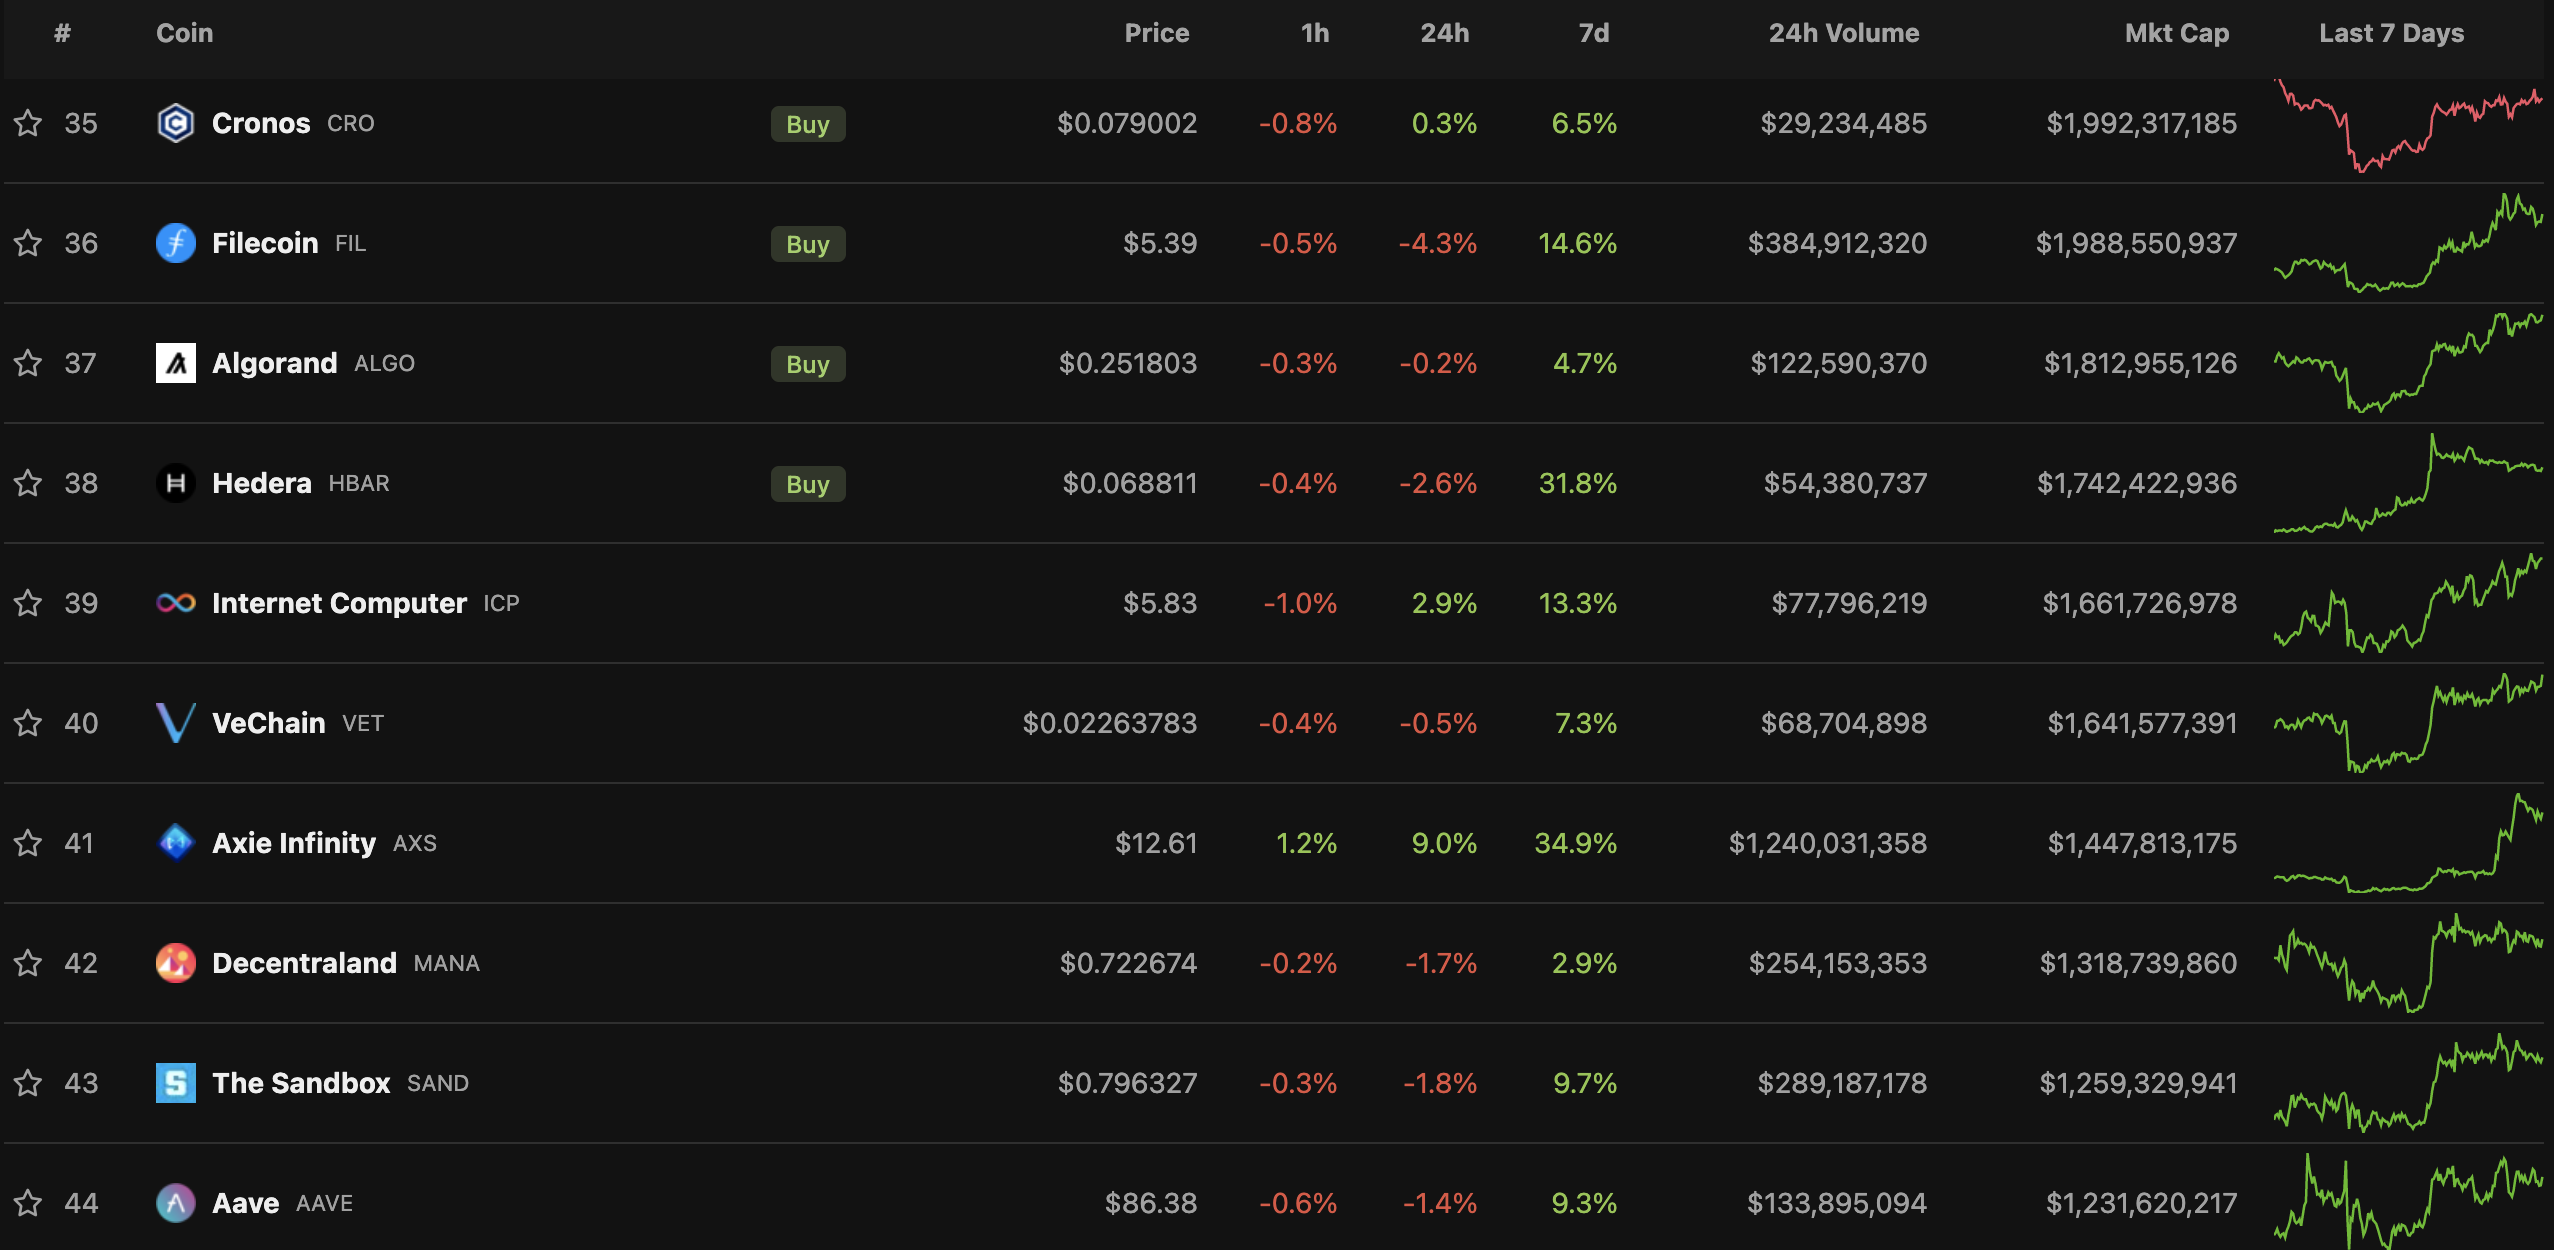Sort by 1h change column header
The image size is (2554, 1250).
[x=1314, y=33]
